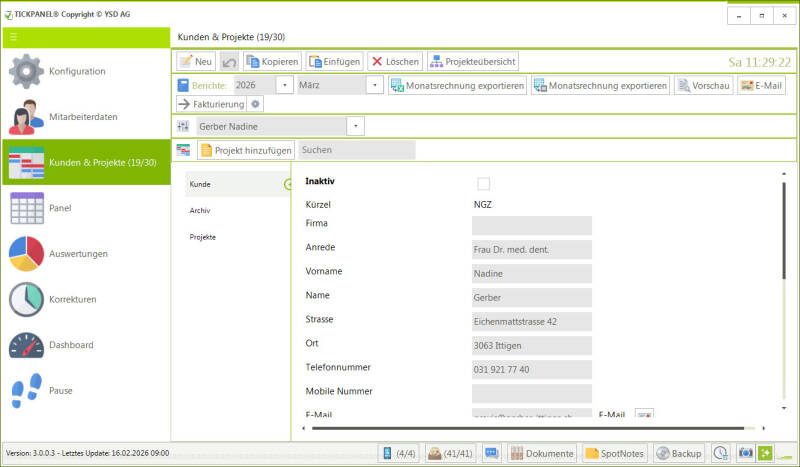The width and height of the screenshot is (800, 467).
Task: Open the Dashboard gauge icon
Action: [26, 345]
